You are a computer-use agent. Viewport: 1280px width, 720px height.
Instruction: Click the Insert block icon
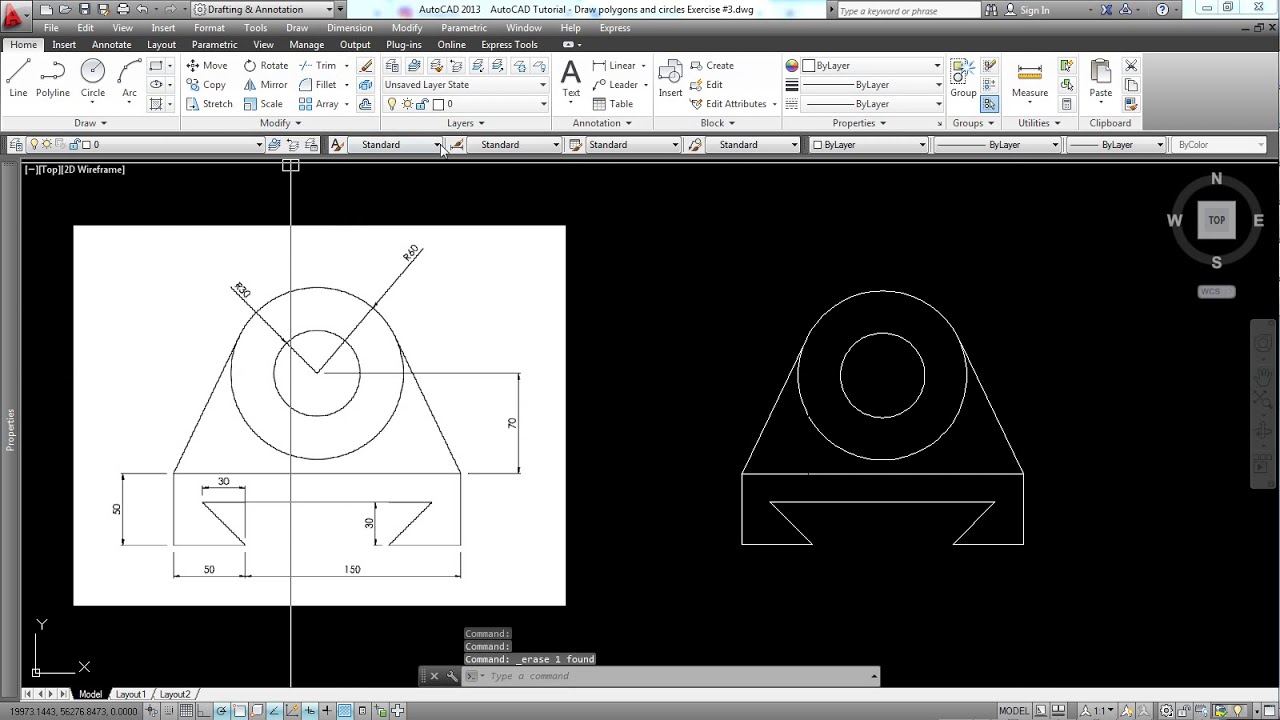[x=670, y=80]
